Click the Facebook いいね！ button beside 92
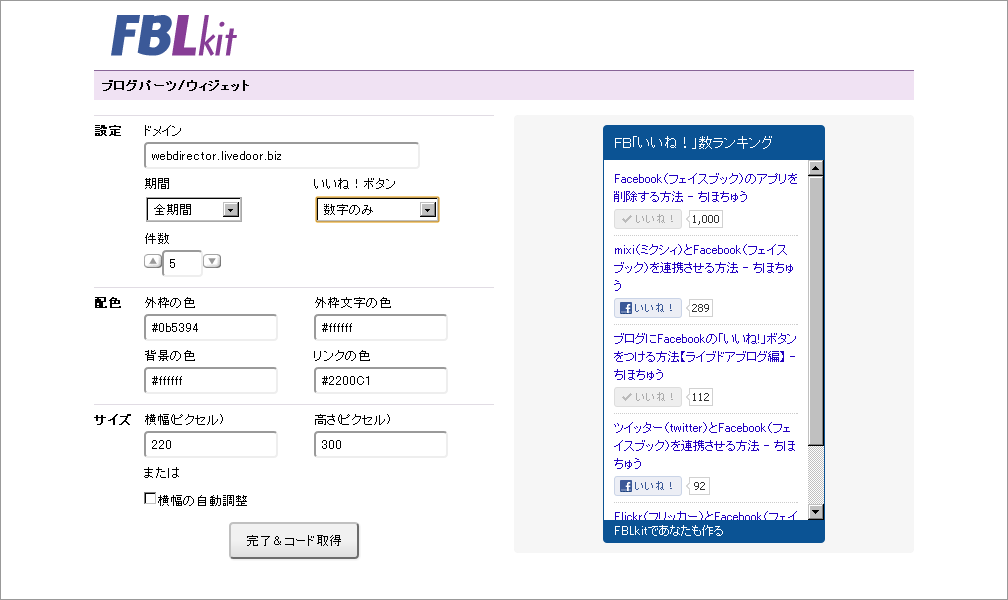 pyautogui.click(x=647, y=486)
